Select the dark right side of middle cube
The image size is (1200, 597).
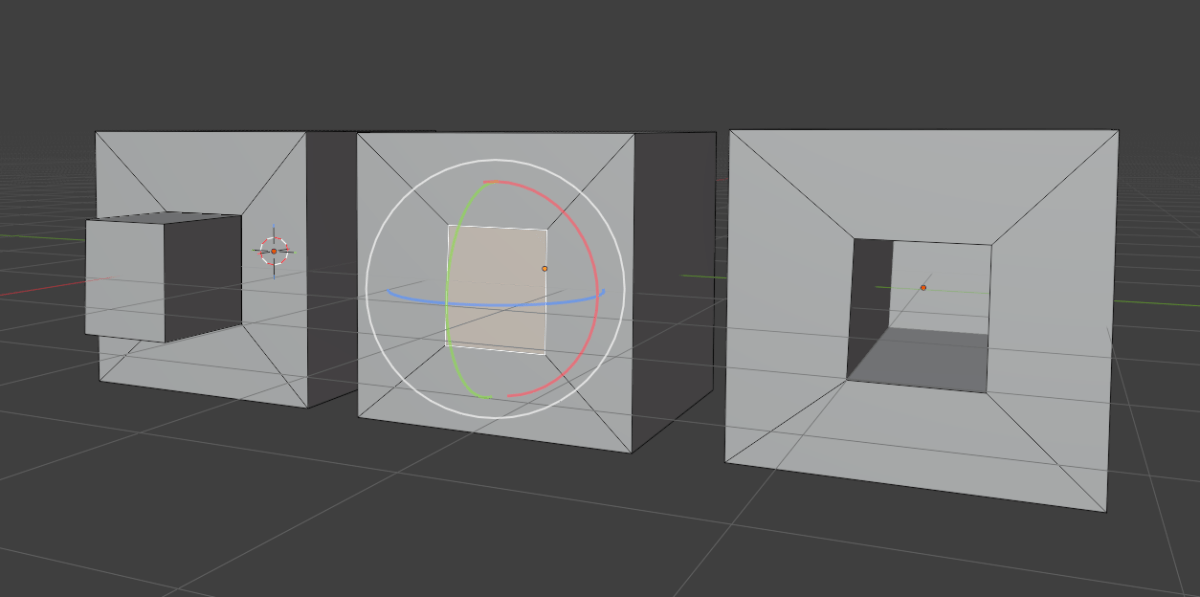pyautogui.click(x=674, y=290)
